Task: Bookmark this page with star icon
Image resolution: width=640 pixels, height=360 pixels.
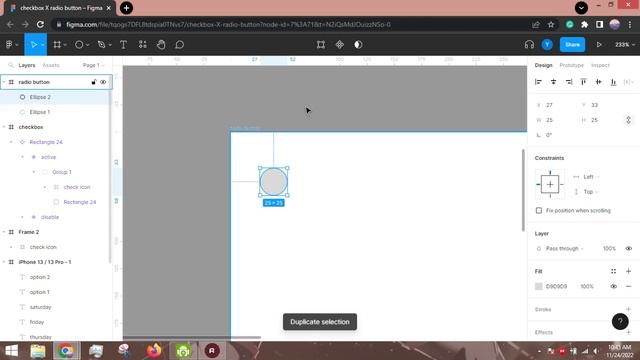Action: click(x=551, y=24)
